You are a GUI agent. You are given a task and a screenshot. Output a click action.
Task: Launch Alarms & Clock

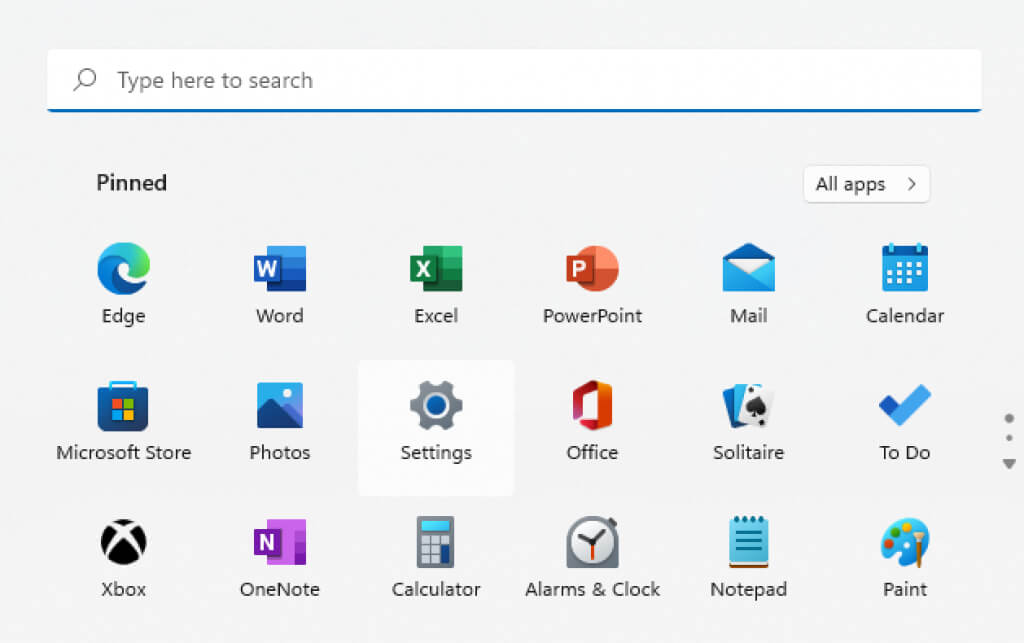tap(592, 543)
